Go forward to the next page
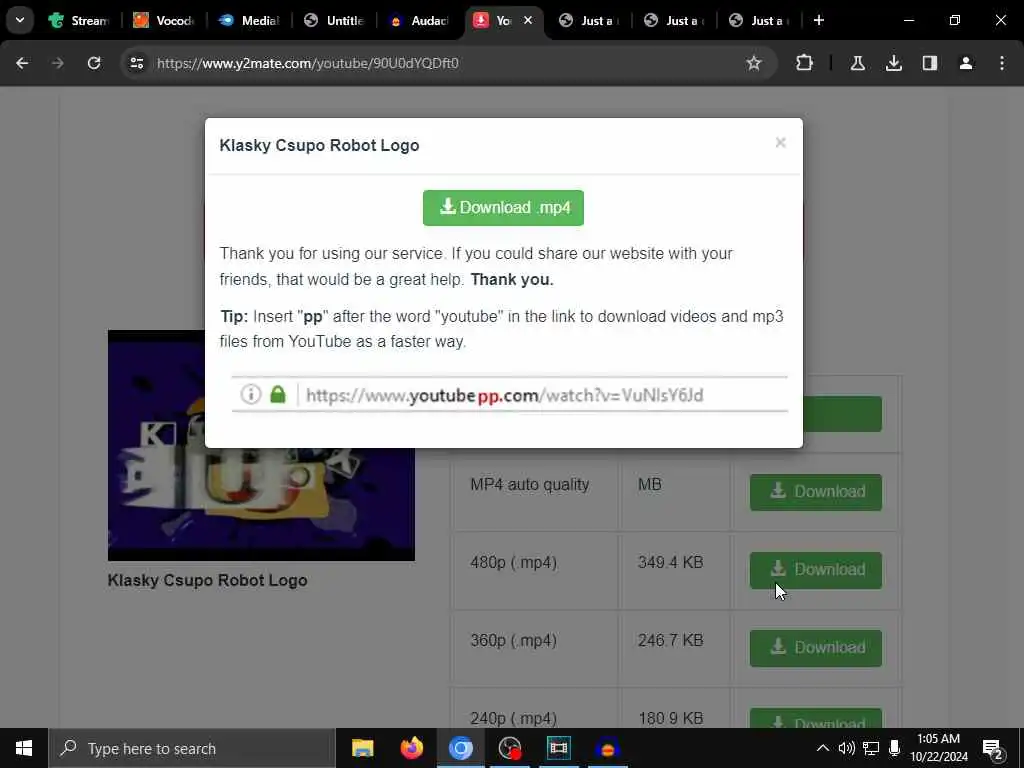 pyautogui.click(x=57, y=63)
